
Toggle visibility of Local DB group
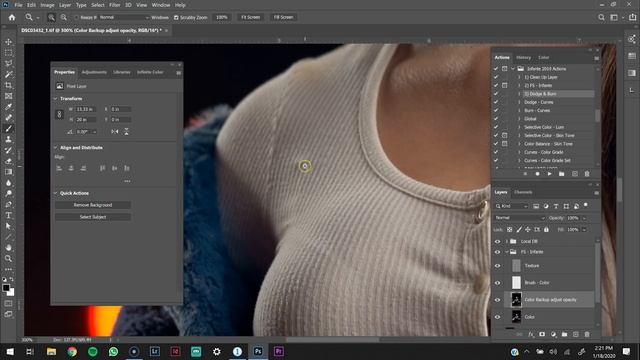pyautogui.click(x=497, y=242)
